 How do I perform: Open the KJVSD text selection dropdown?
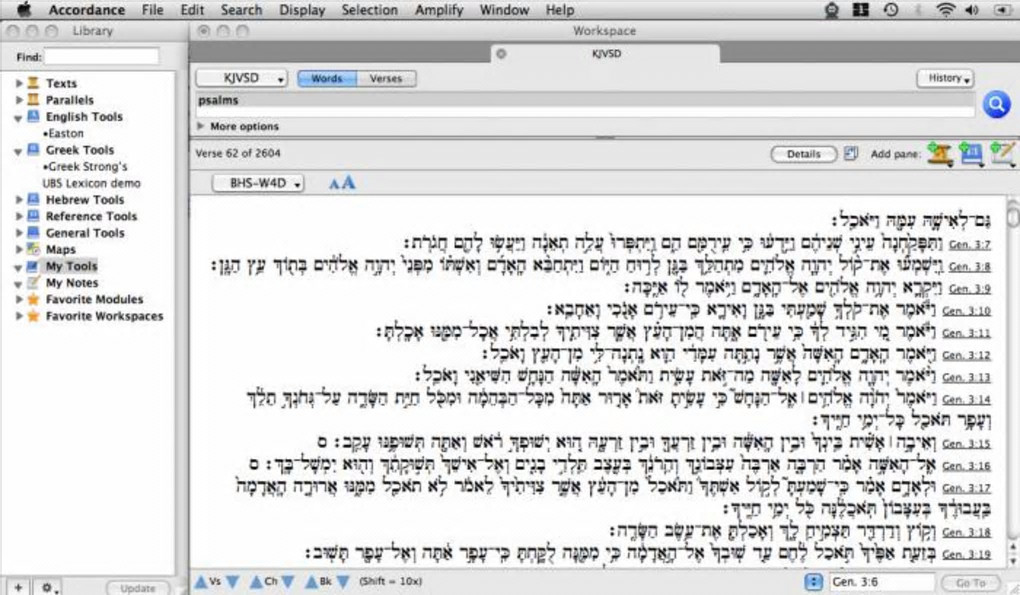241,78
